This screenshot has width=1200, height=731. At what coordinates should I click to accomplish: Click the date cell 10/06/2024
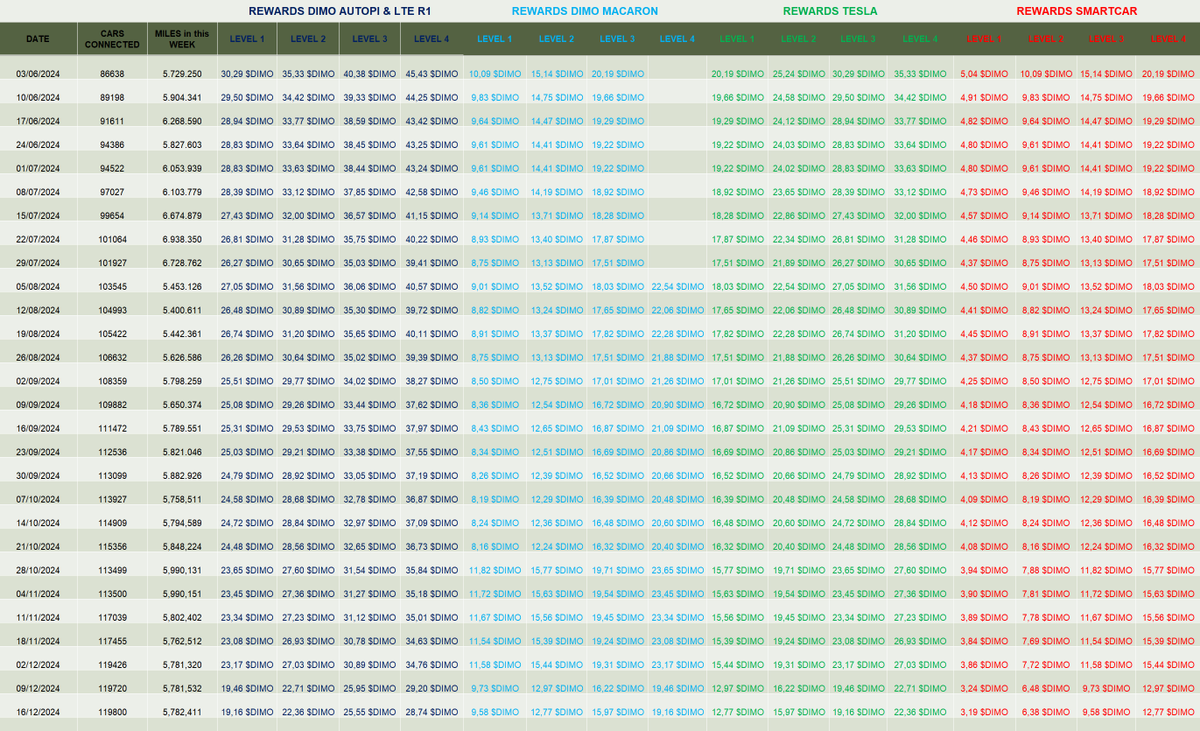click(37, 98)
